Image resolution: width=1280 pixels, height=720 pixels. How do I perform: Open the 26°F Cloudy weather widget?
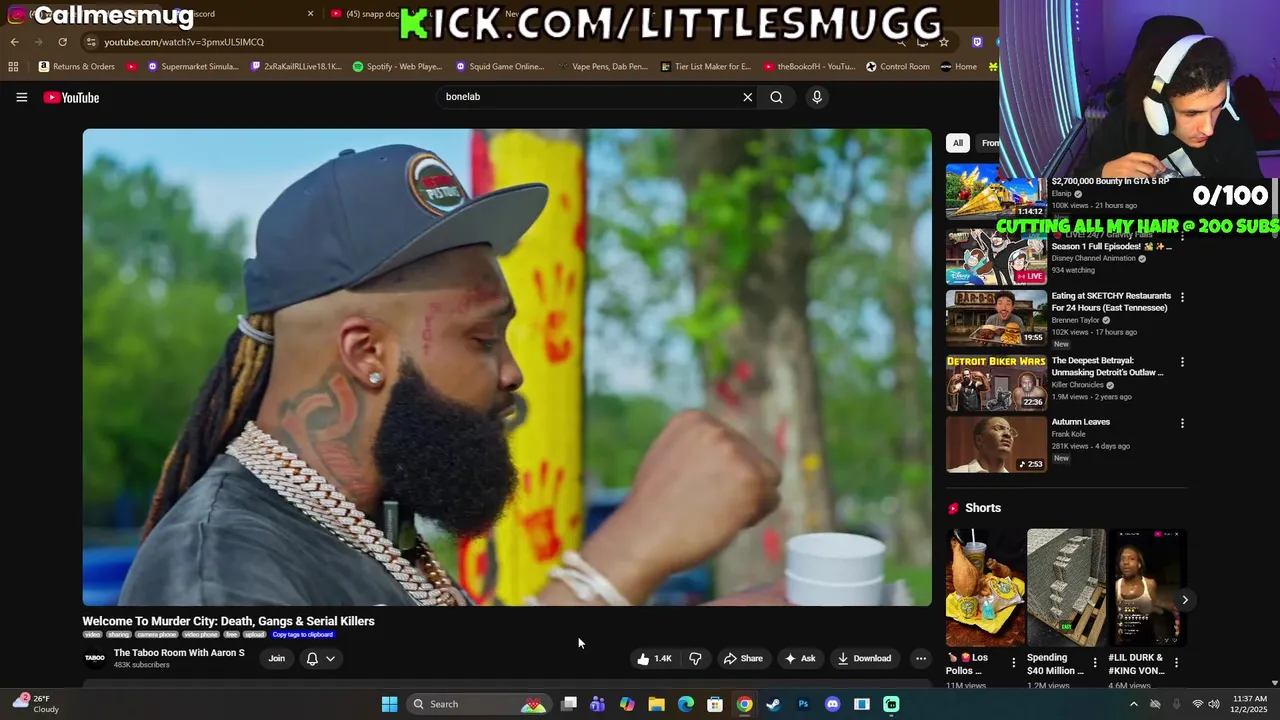click(35, 704)
